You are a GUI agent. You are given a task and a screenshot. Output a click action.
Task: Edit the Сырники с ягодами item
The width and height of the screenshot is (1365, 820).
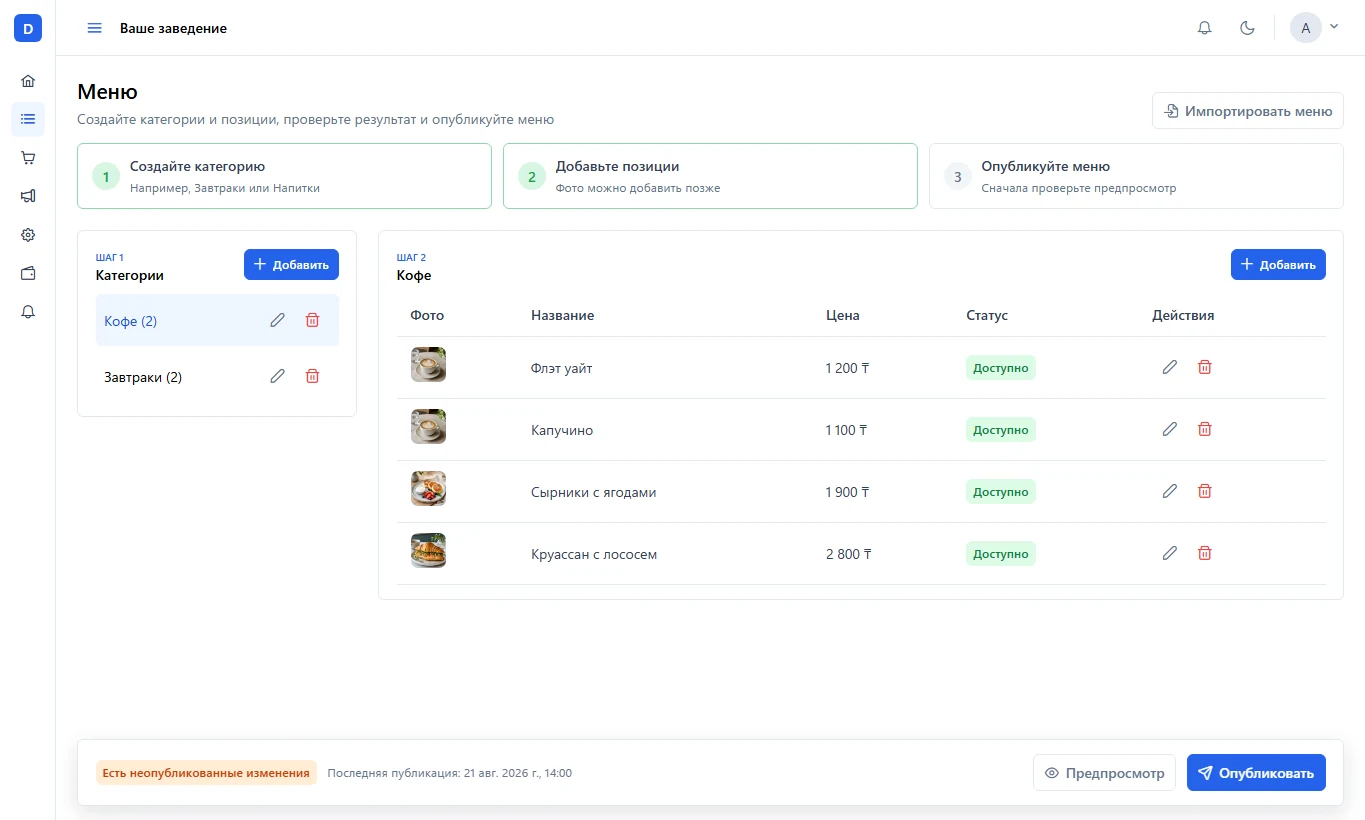click(1170, 491)
